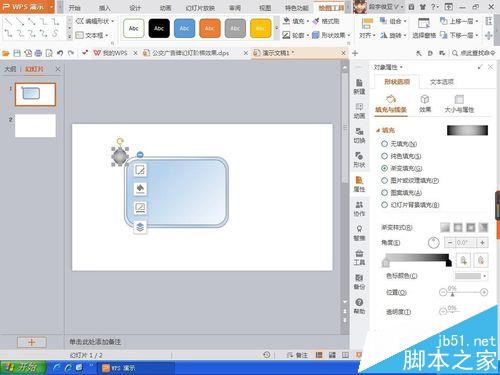Open the 动画 sidebar panel

[x=359, y=111]
